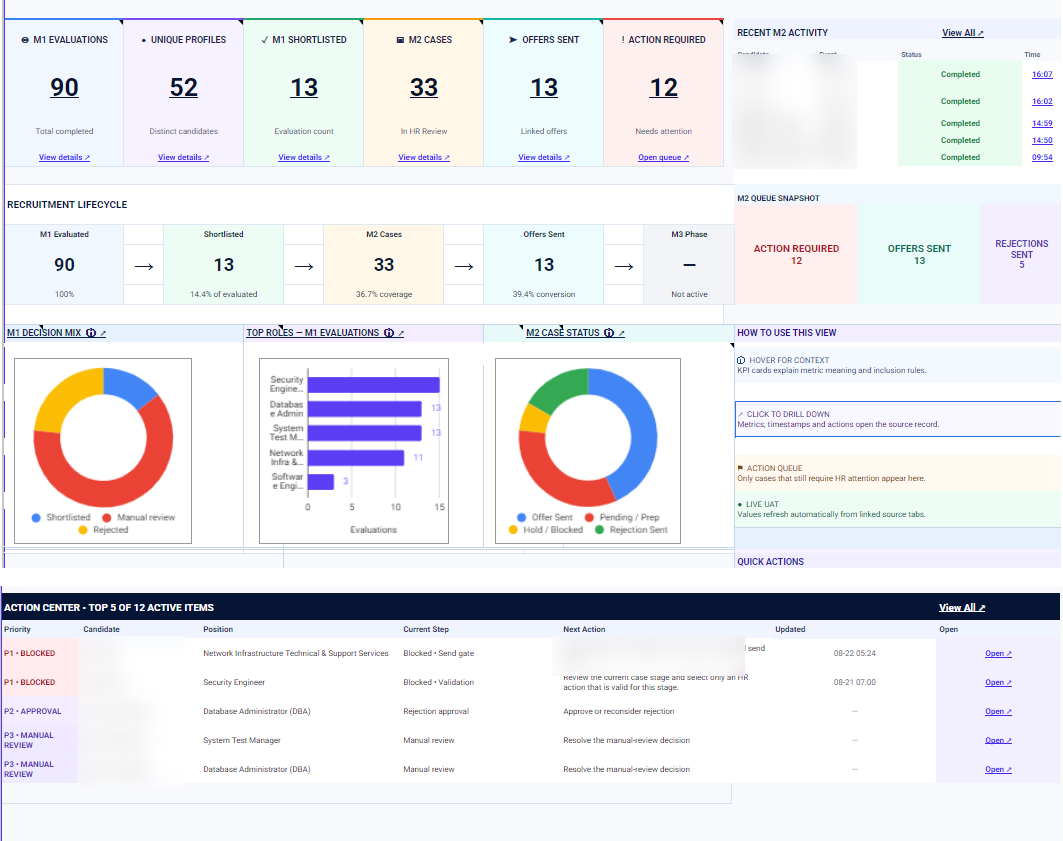Click the green Rejection Sent legend swatch
Image resolution: width=1063 pixels, height=841 pixels.
click(599, 530)
